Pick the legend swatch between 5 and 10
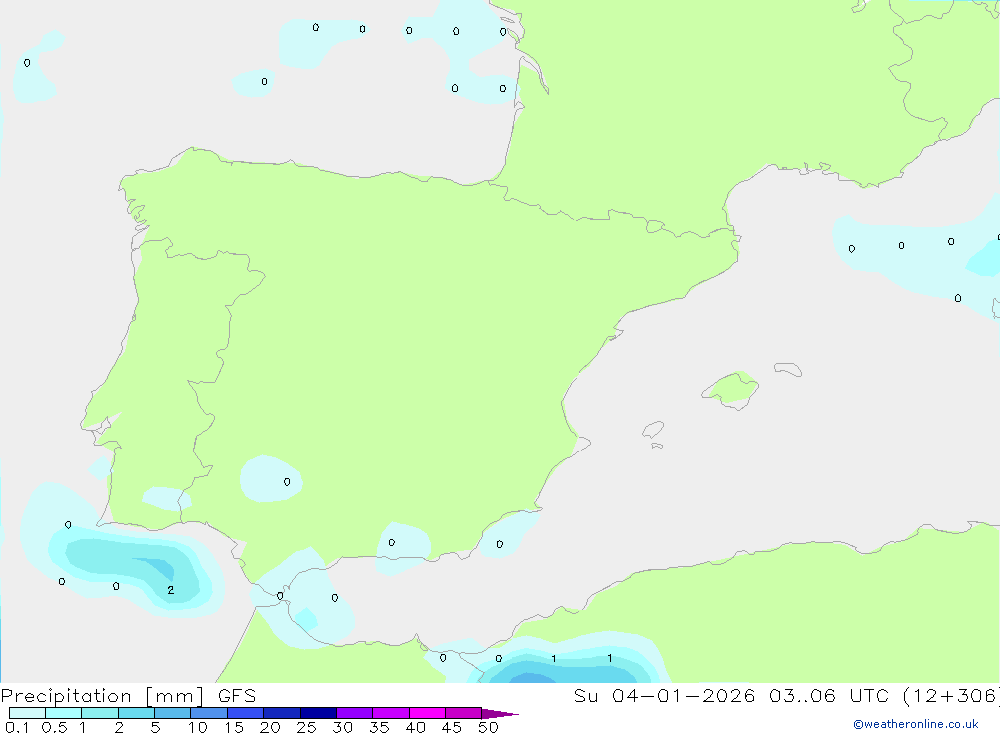Screen dimensions: 1000x733 point(173,713)
